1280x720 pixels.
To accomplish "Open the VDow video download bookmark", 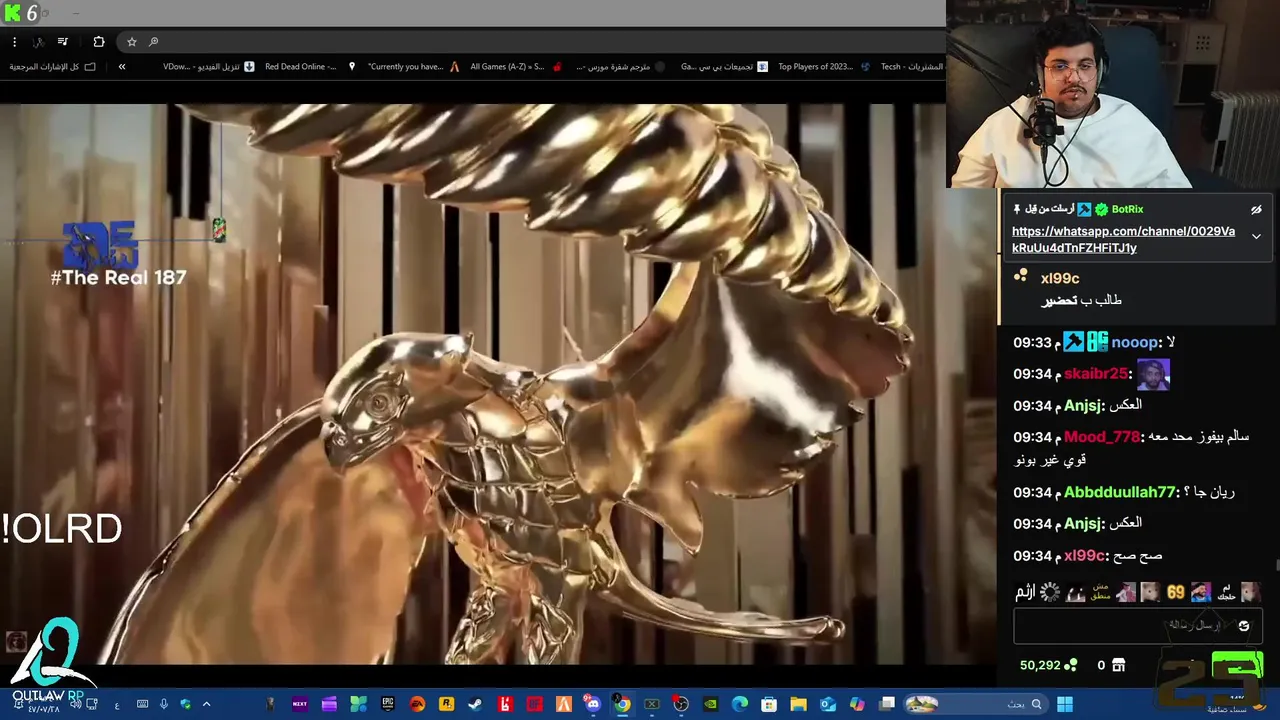I will (x=208, y=67).
